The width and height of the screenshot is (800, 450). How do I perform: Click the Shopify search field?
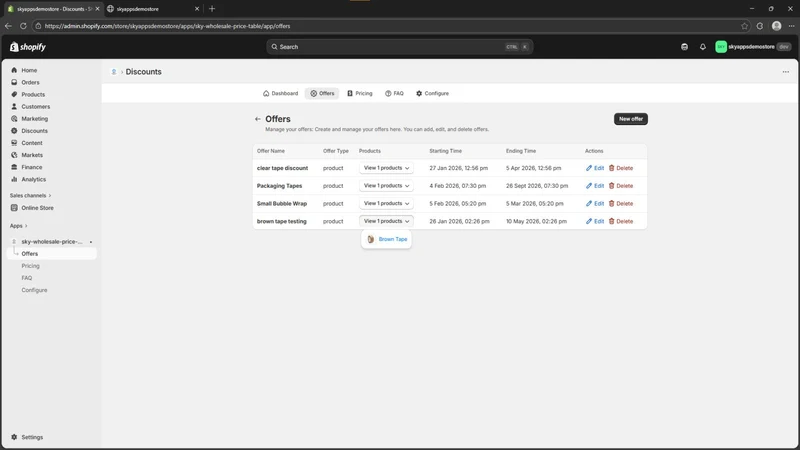[x=399, y=47]
